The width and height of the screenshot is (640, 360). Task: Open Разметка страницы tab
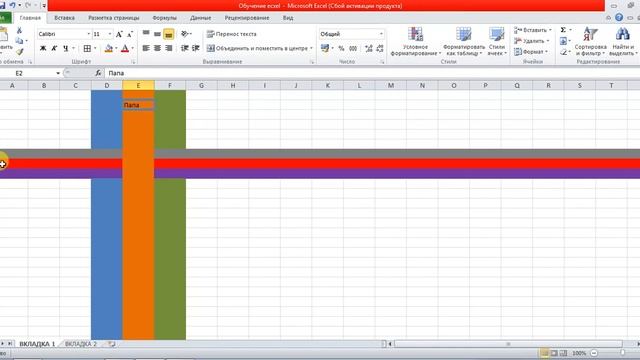113,18
